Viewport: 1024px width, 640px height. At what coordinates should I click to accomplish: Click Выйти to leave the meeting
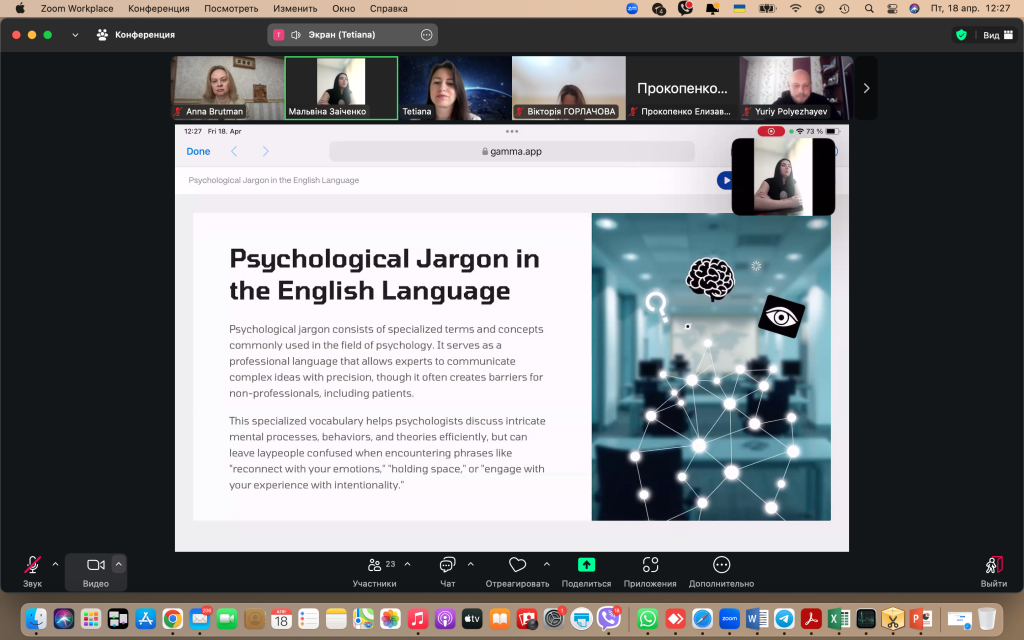[x=993, y=566]
